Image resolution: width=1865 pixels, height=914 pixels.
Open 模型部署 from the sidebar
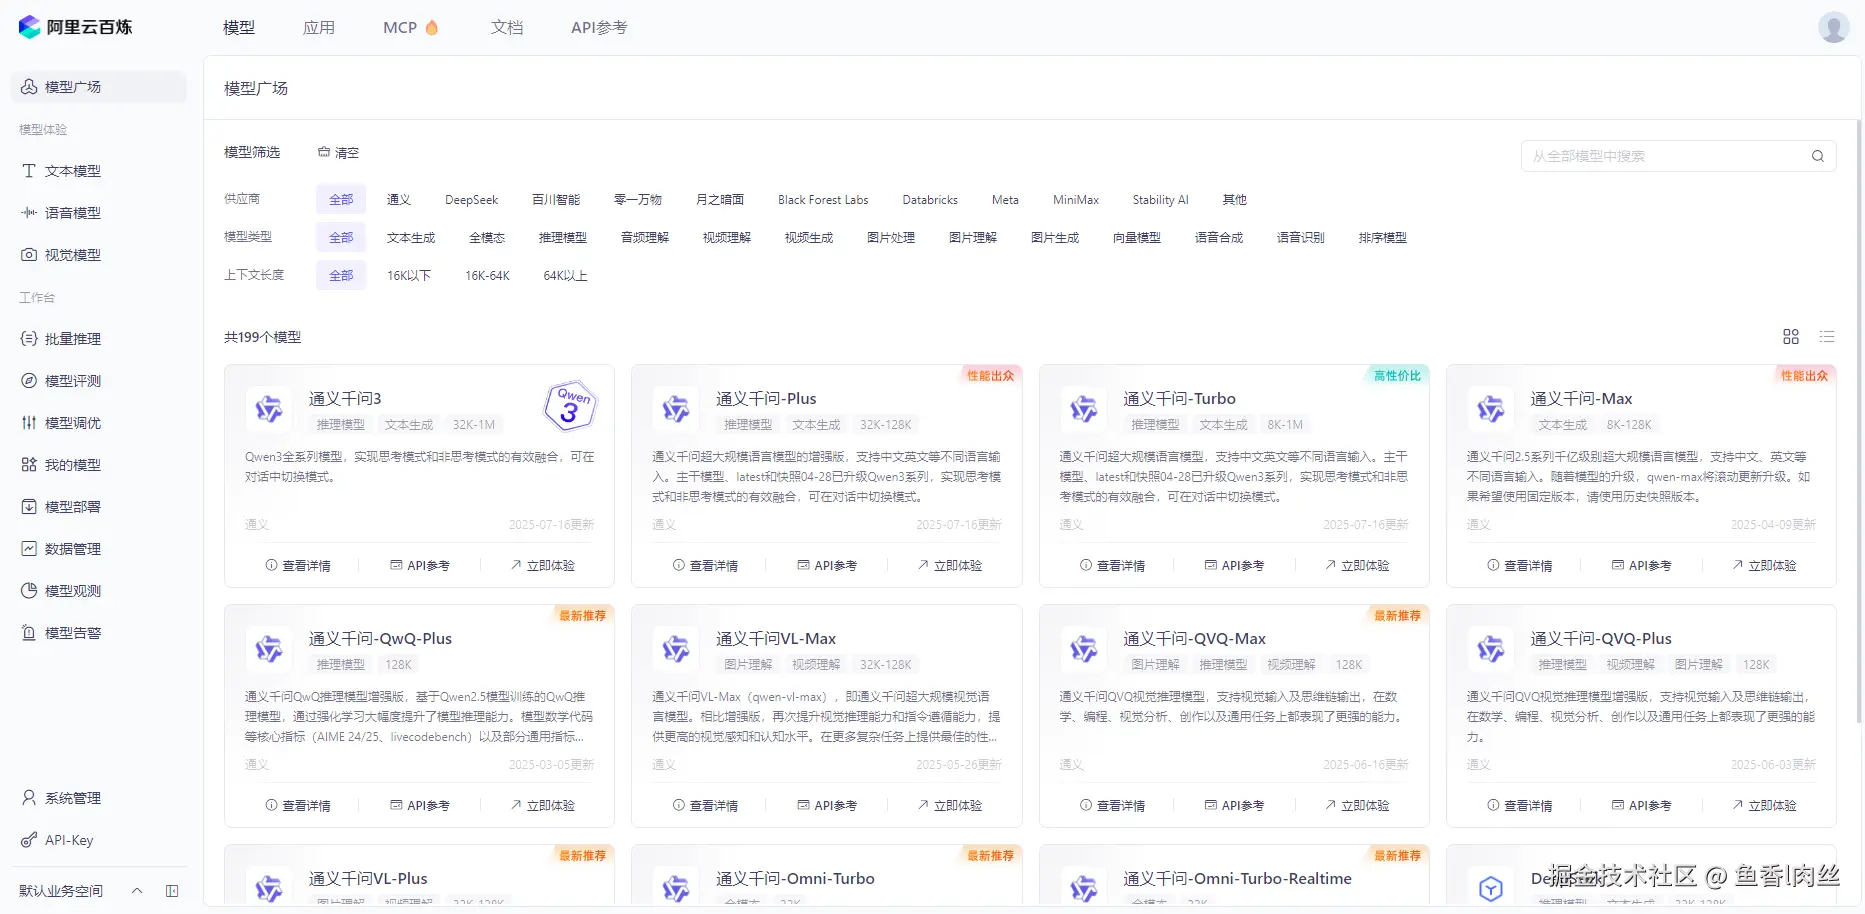click(x=70, y=506)
